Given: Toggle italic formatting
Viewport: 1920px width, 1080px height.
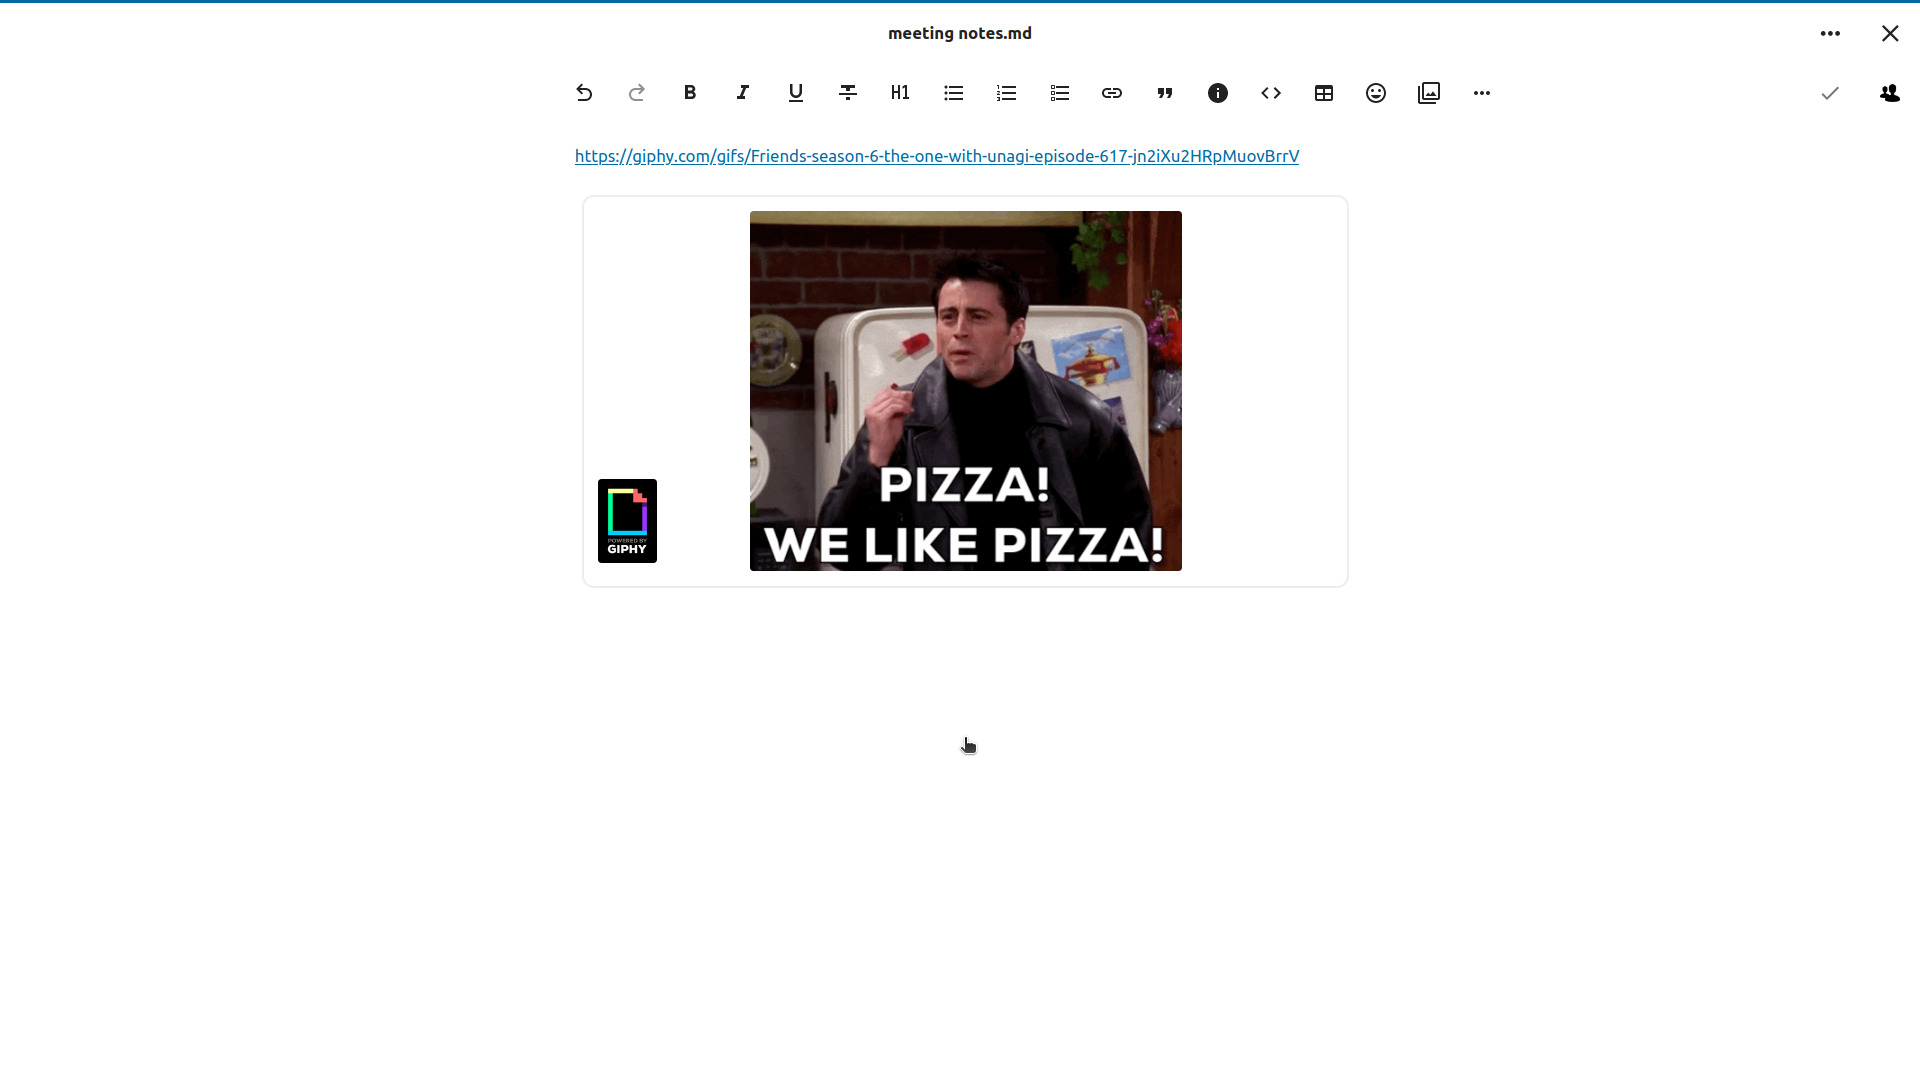Looking at the screenshot, I should tap(743, 93).
